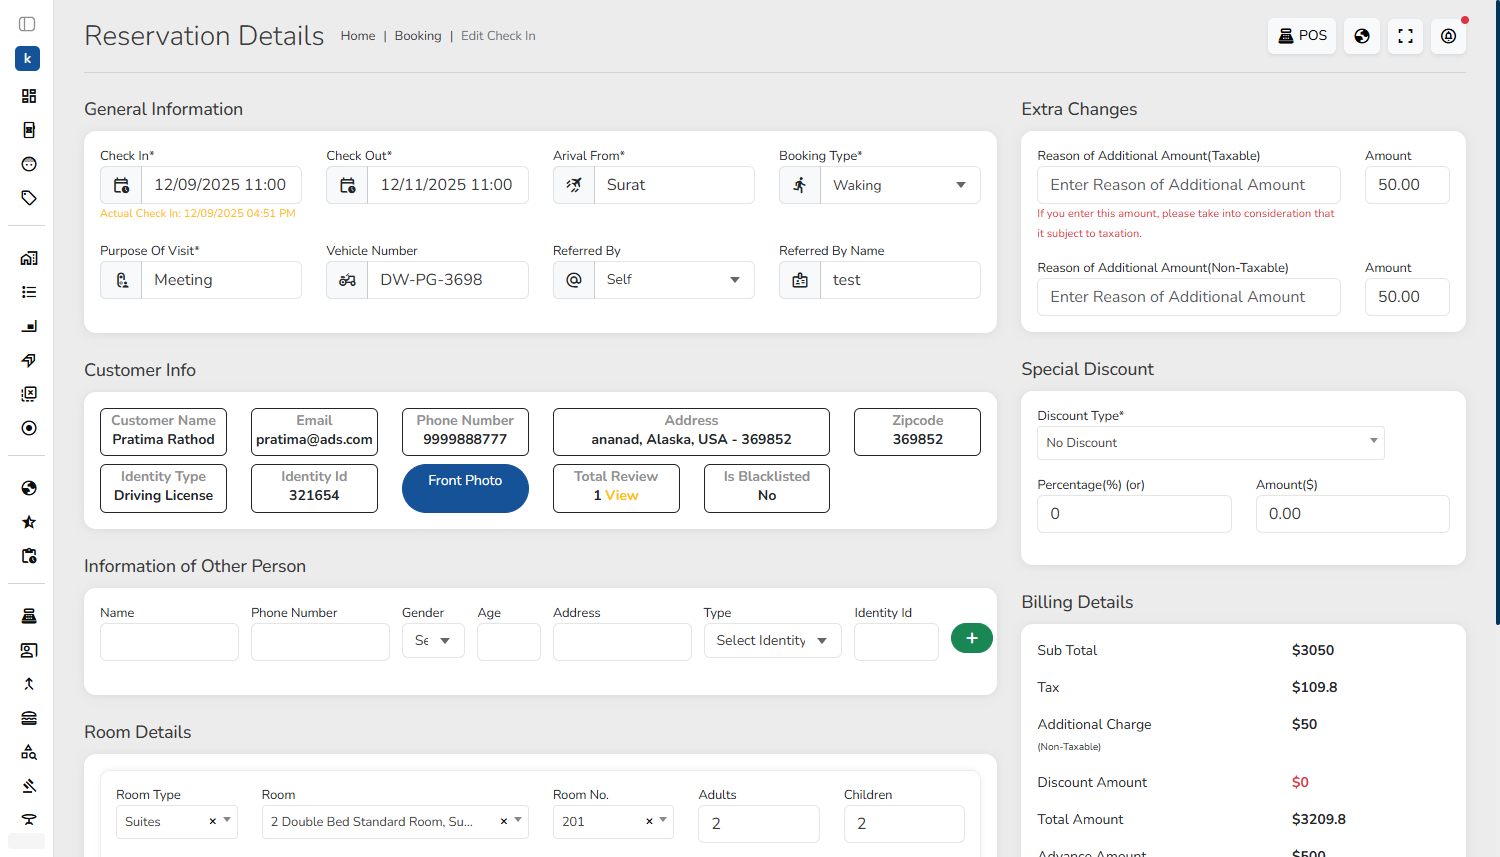Click the green add person button
Viewport: 1500px width, 857px height.
point(971,638)
